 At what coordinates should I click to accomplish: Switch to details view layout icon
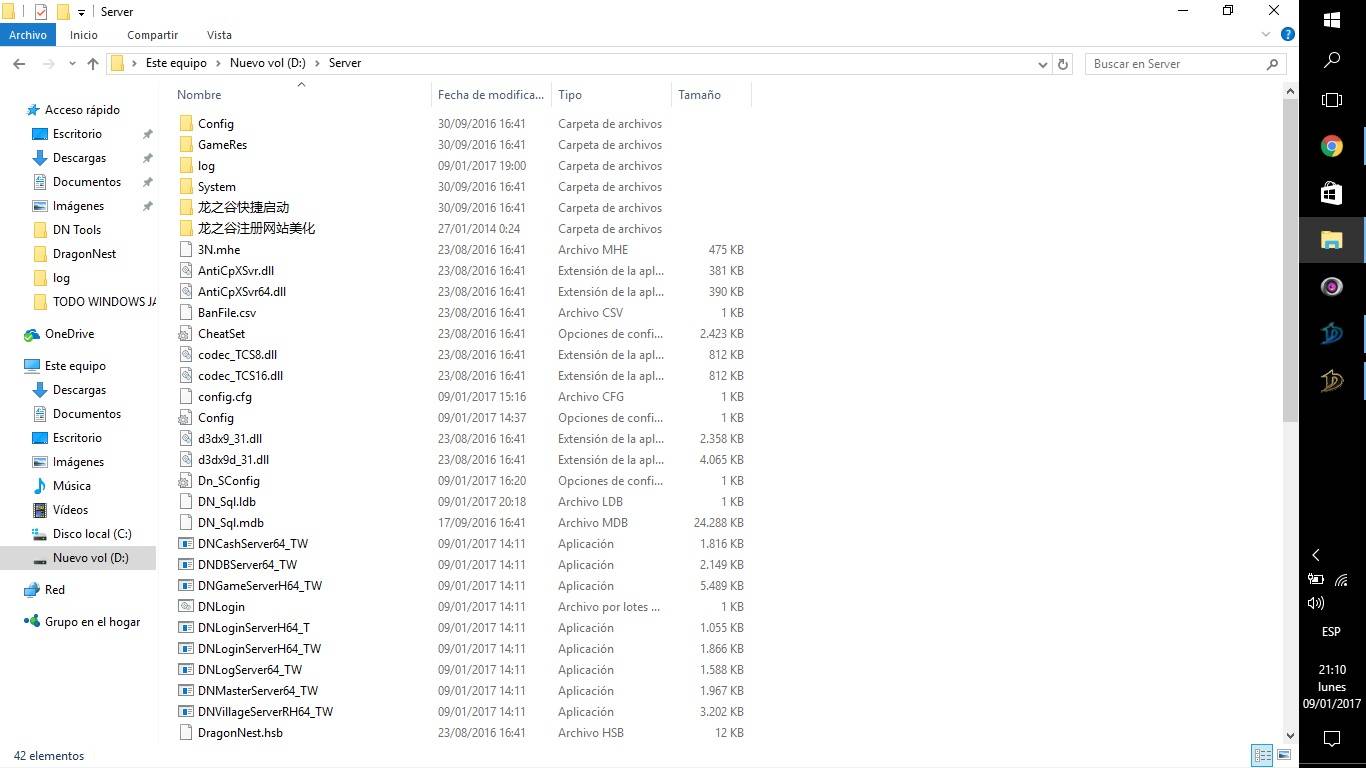tap(1262, 755)
